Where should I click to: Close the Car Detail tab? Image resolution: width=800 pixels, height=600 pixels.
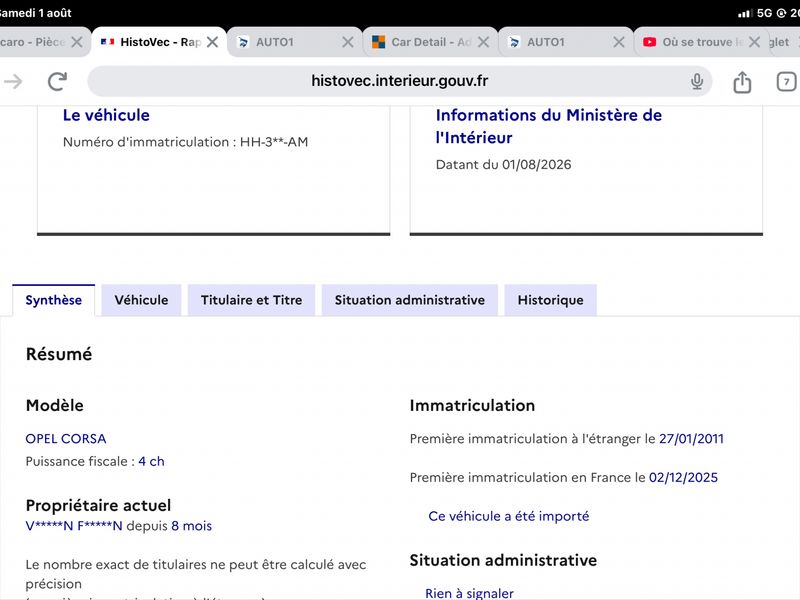point(483,42)
